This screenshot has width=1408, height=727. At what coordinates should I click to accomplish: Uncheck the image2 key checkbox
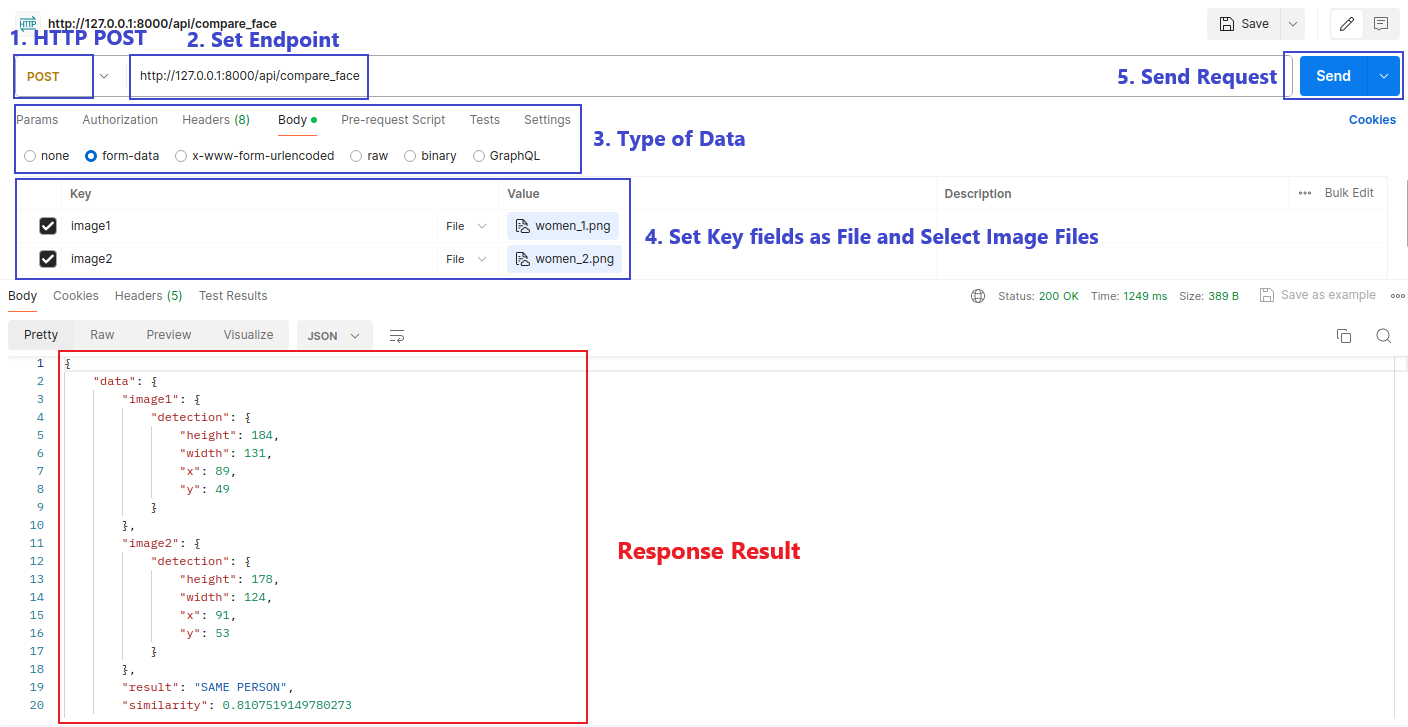point(48,259)
